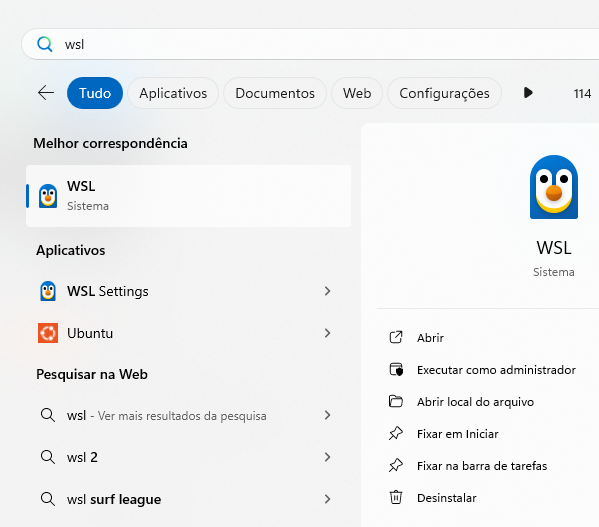The width and height of the screenshot is (599, 527).
Task: Choose Desinstalar for WSL
Action: click(447, 498)
